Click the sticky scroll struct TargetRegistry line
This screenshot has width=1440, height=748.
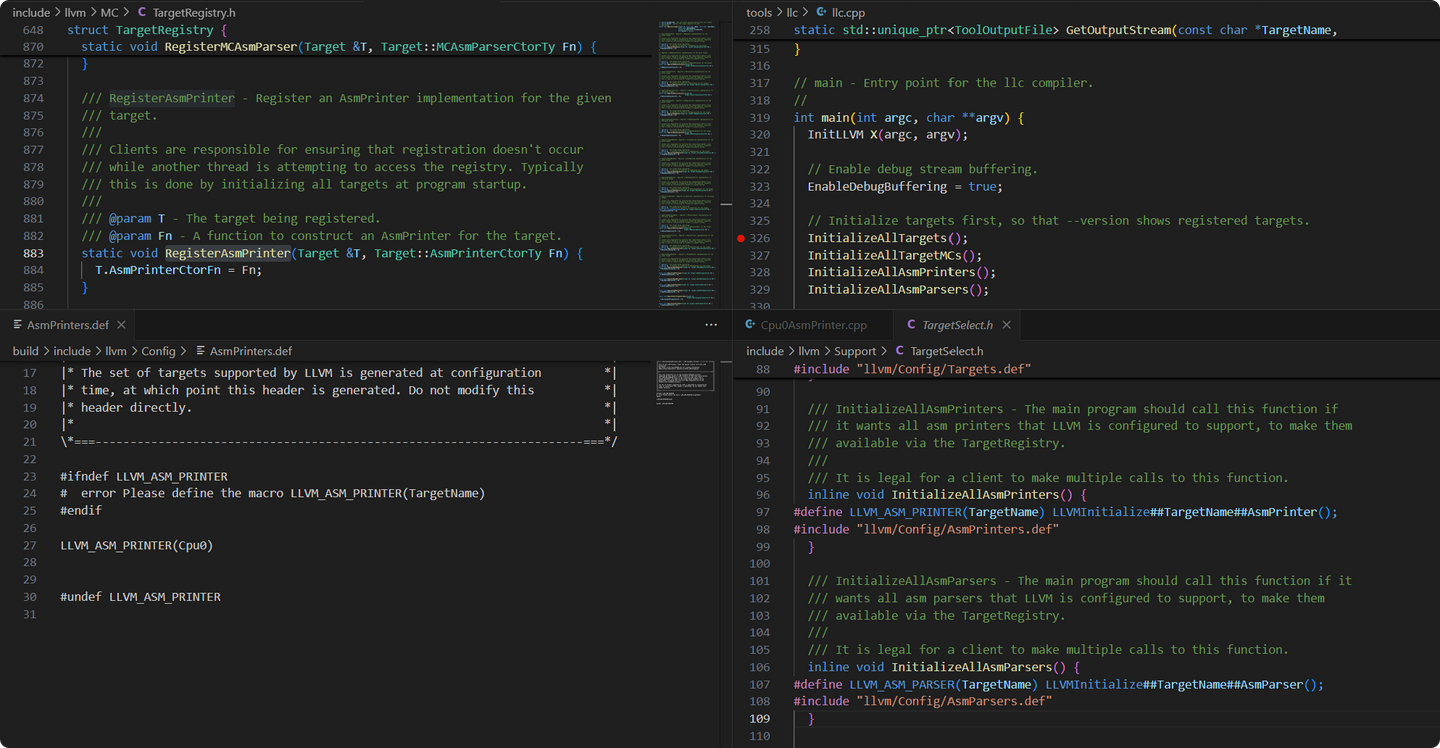pyautogui.click(x=140, y=30)
